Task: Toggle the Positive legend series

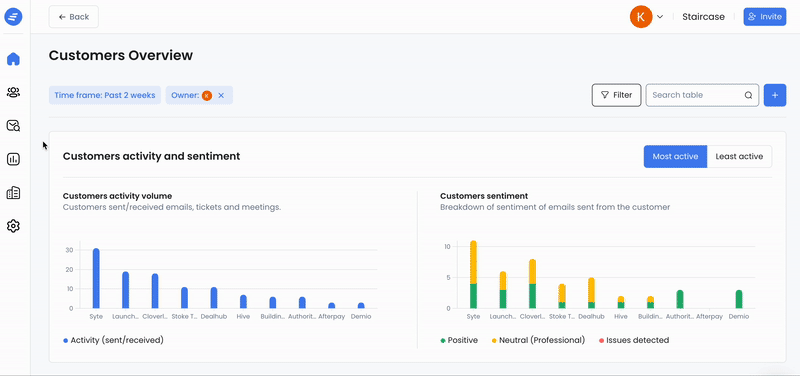Action: [459, 340]
